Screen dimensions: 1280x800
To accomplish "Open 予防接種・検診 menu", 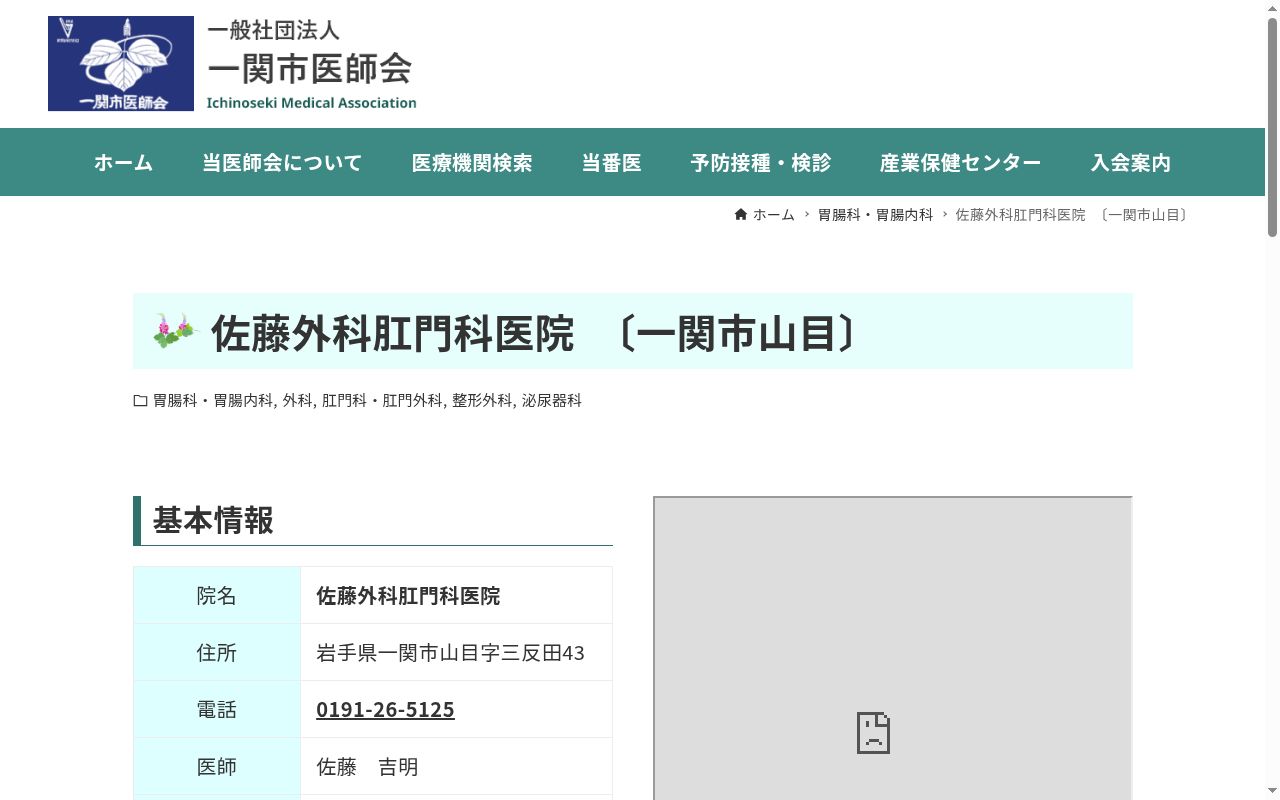I will 761,162.
